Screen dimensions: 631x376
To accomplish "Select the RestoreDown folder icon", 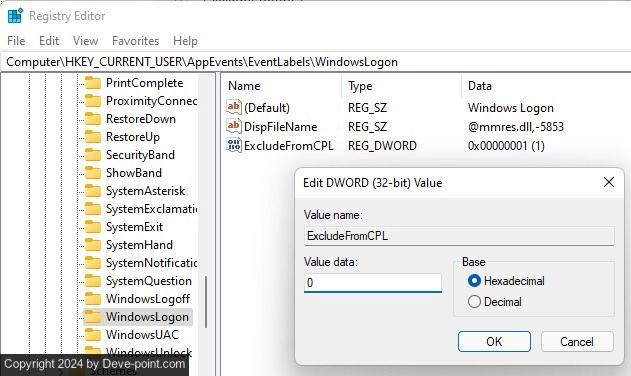I will coord(93,119).
